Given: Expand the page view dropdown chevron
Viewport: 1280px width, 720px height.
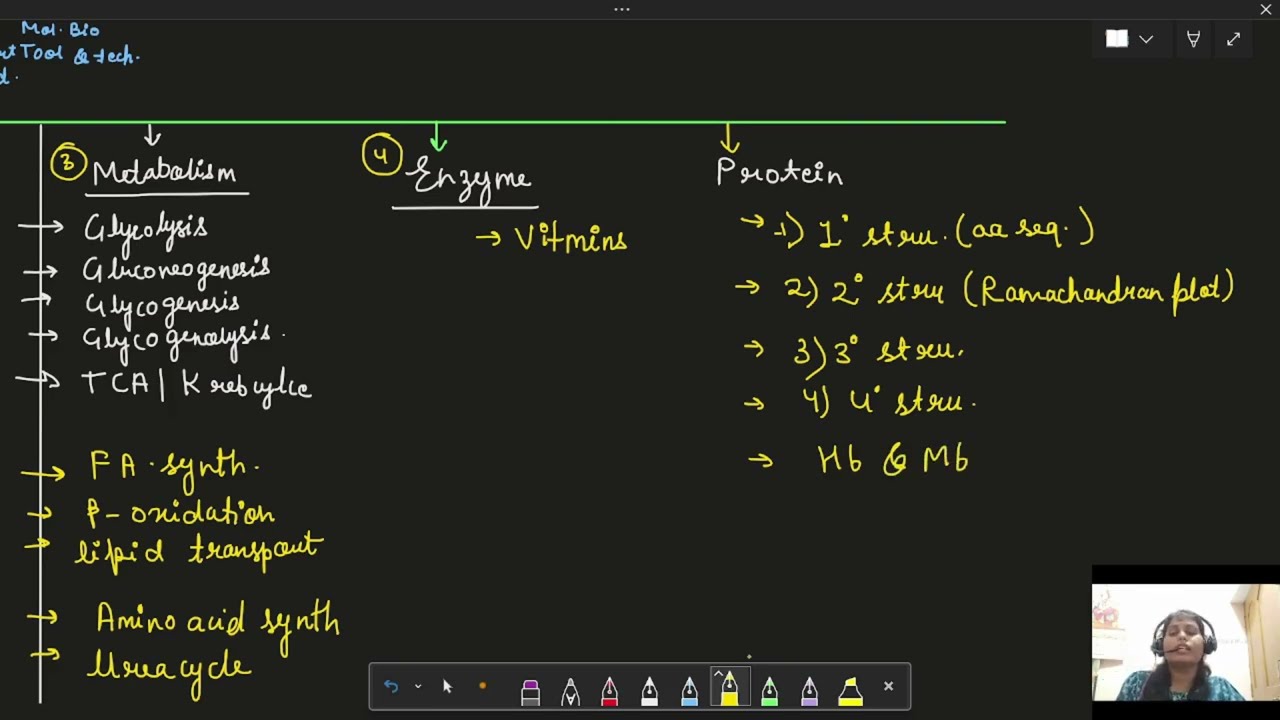Looking at the screenshot, I should [x=1146, y=39].
